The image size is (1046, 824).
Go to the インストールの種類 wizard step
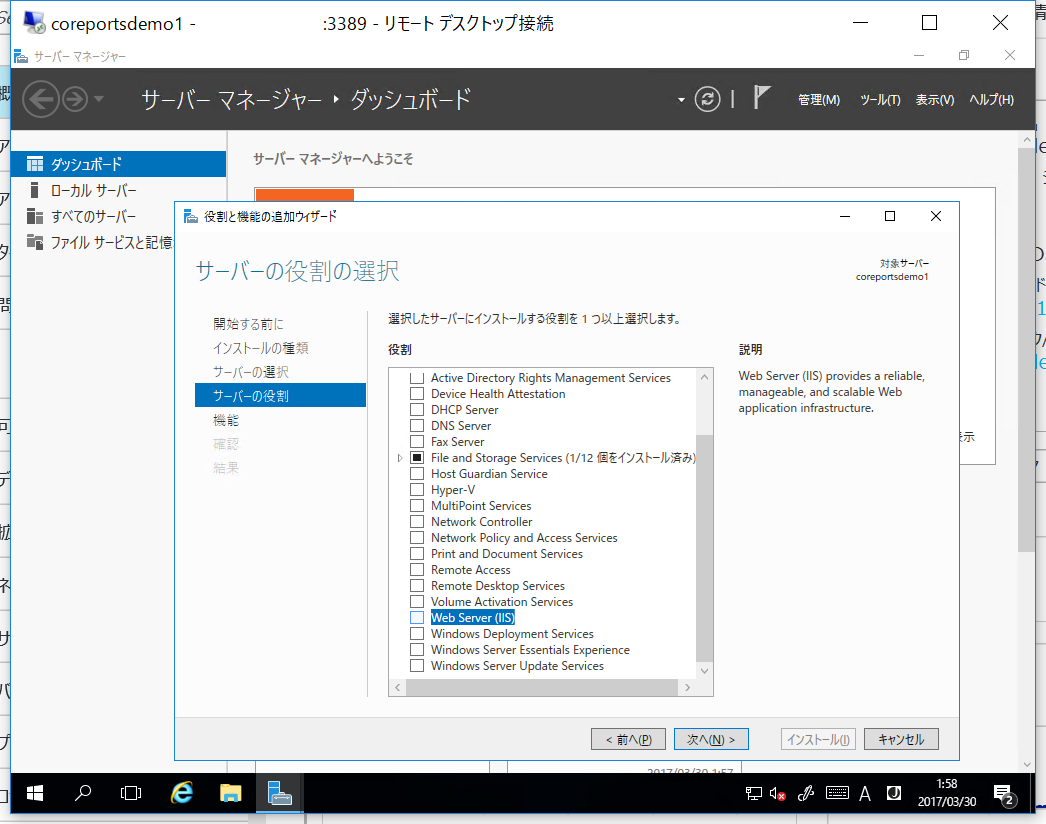click(261, 348)
